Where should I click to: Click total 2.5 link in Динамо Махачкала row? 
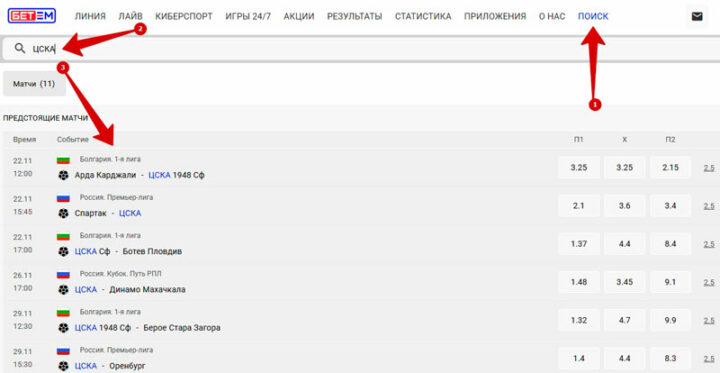click(709, 282)
